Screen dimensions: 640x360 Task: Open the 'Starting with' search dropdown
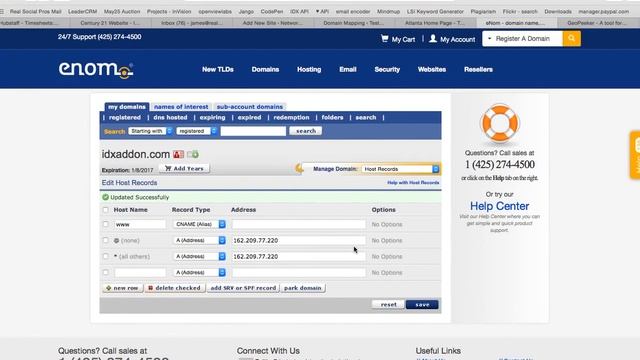coord(150,131)
